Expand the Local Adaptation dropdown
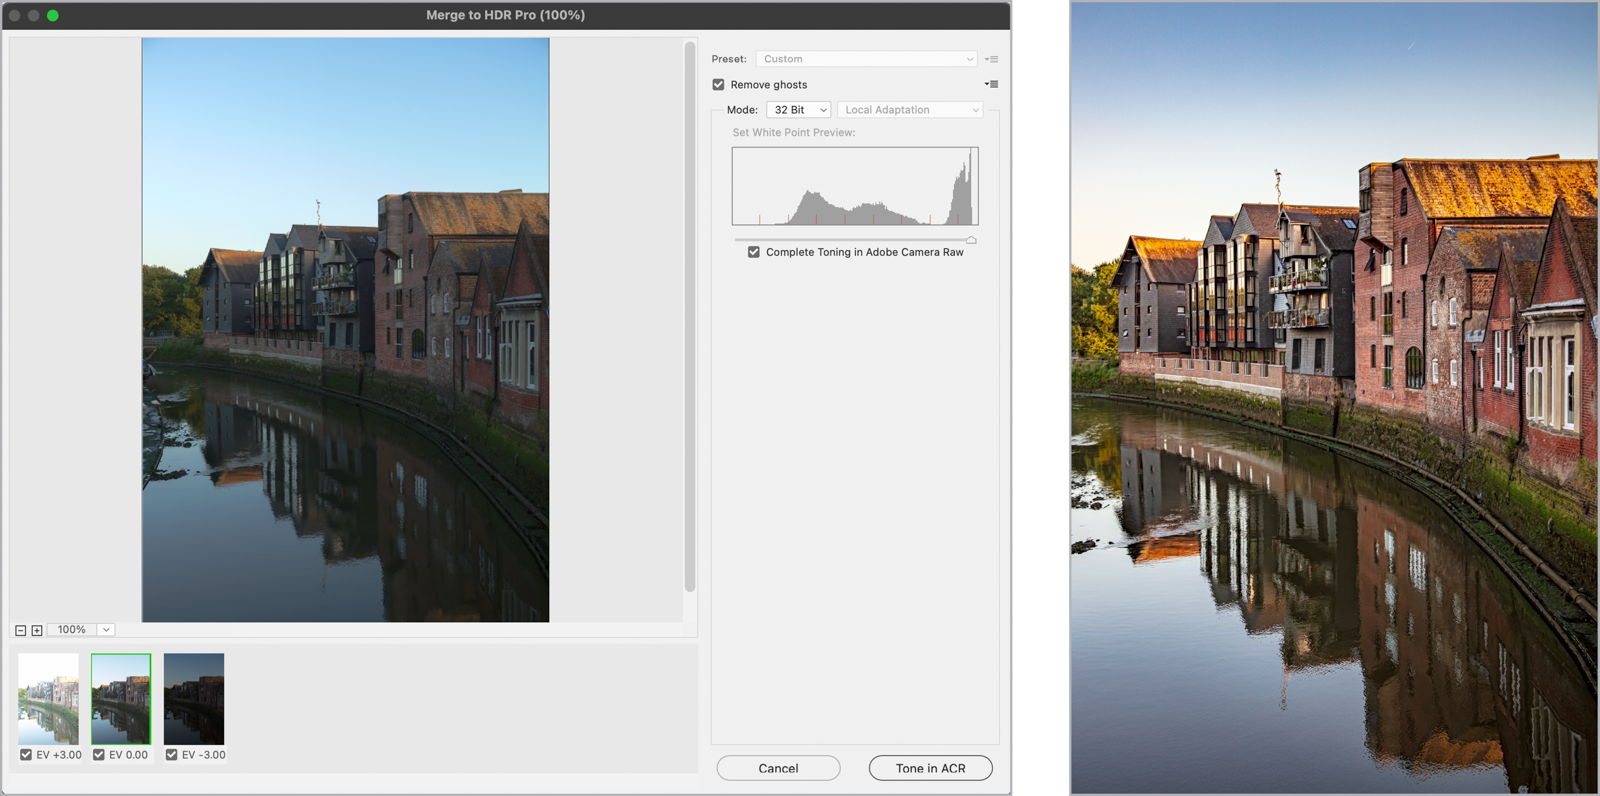This screenshot has height=796, width=1600. (x=910, y=110)
